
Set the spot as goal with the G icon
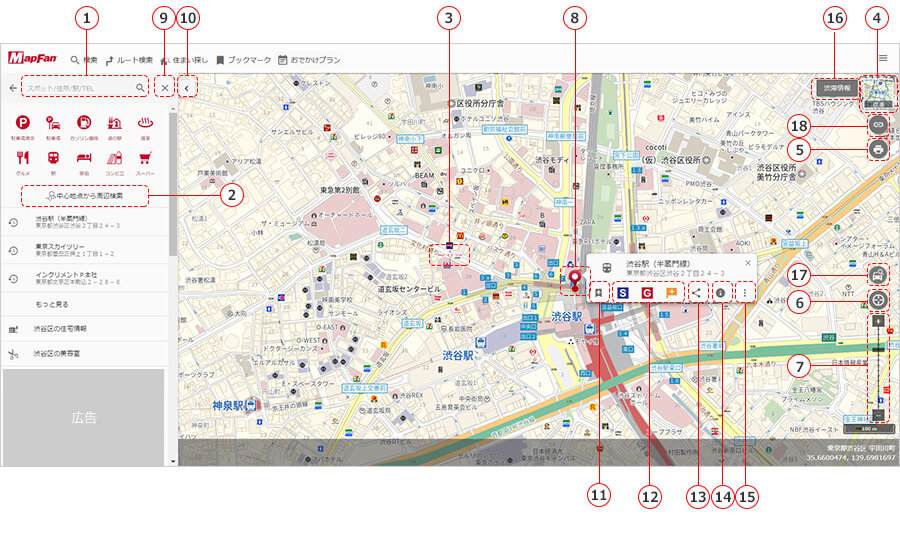(x=647, y=293)
